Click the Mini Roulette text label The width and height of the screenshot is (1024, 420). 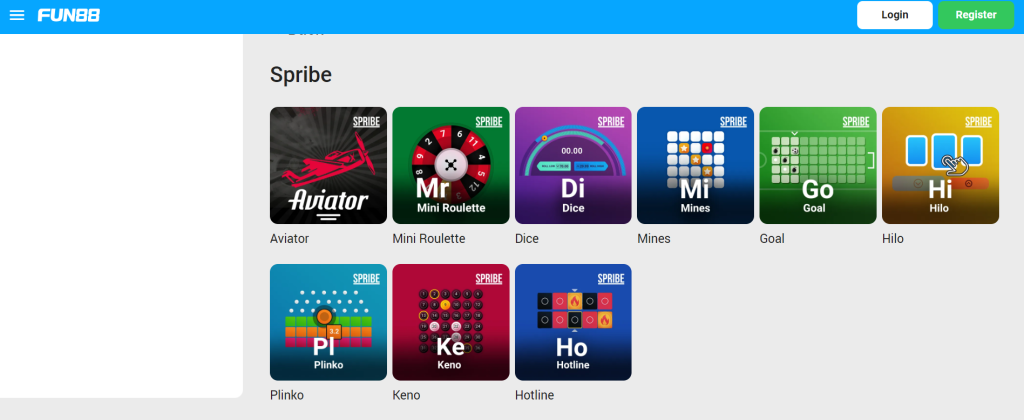428,239
